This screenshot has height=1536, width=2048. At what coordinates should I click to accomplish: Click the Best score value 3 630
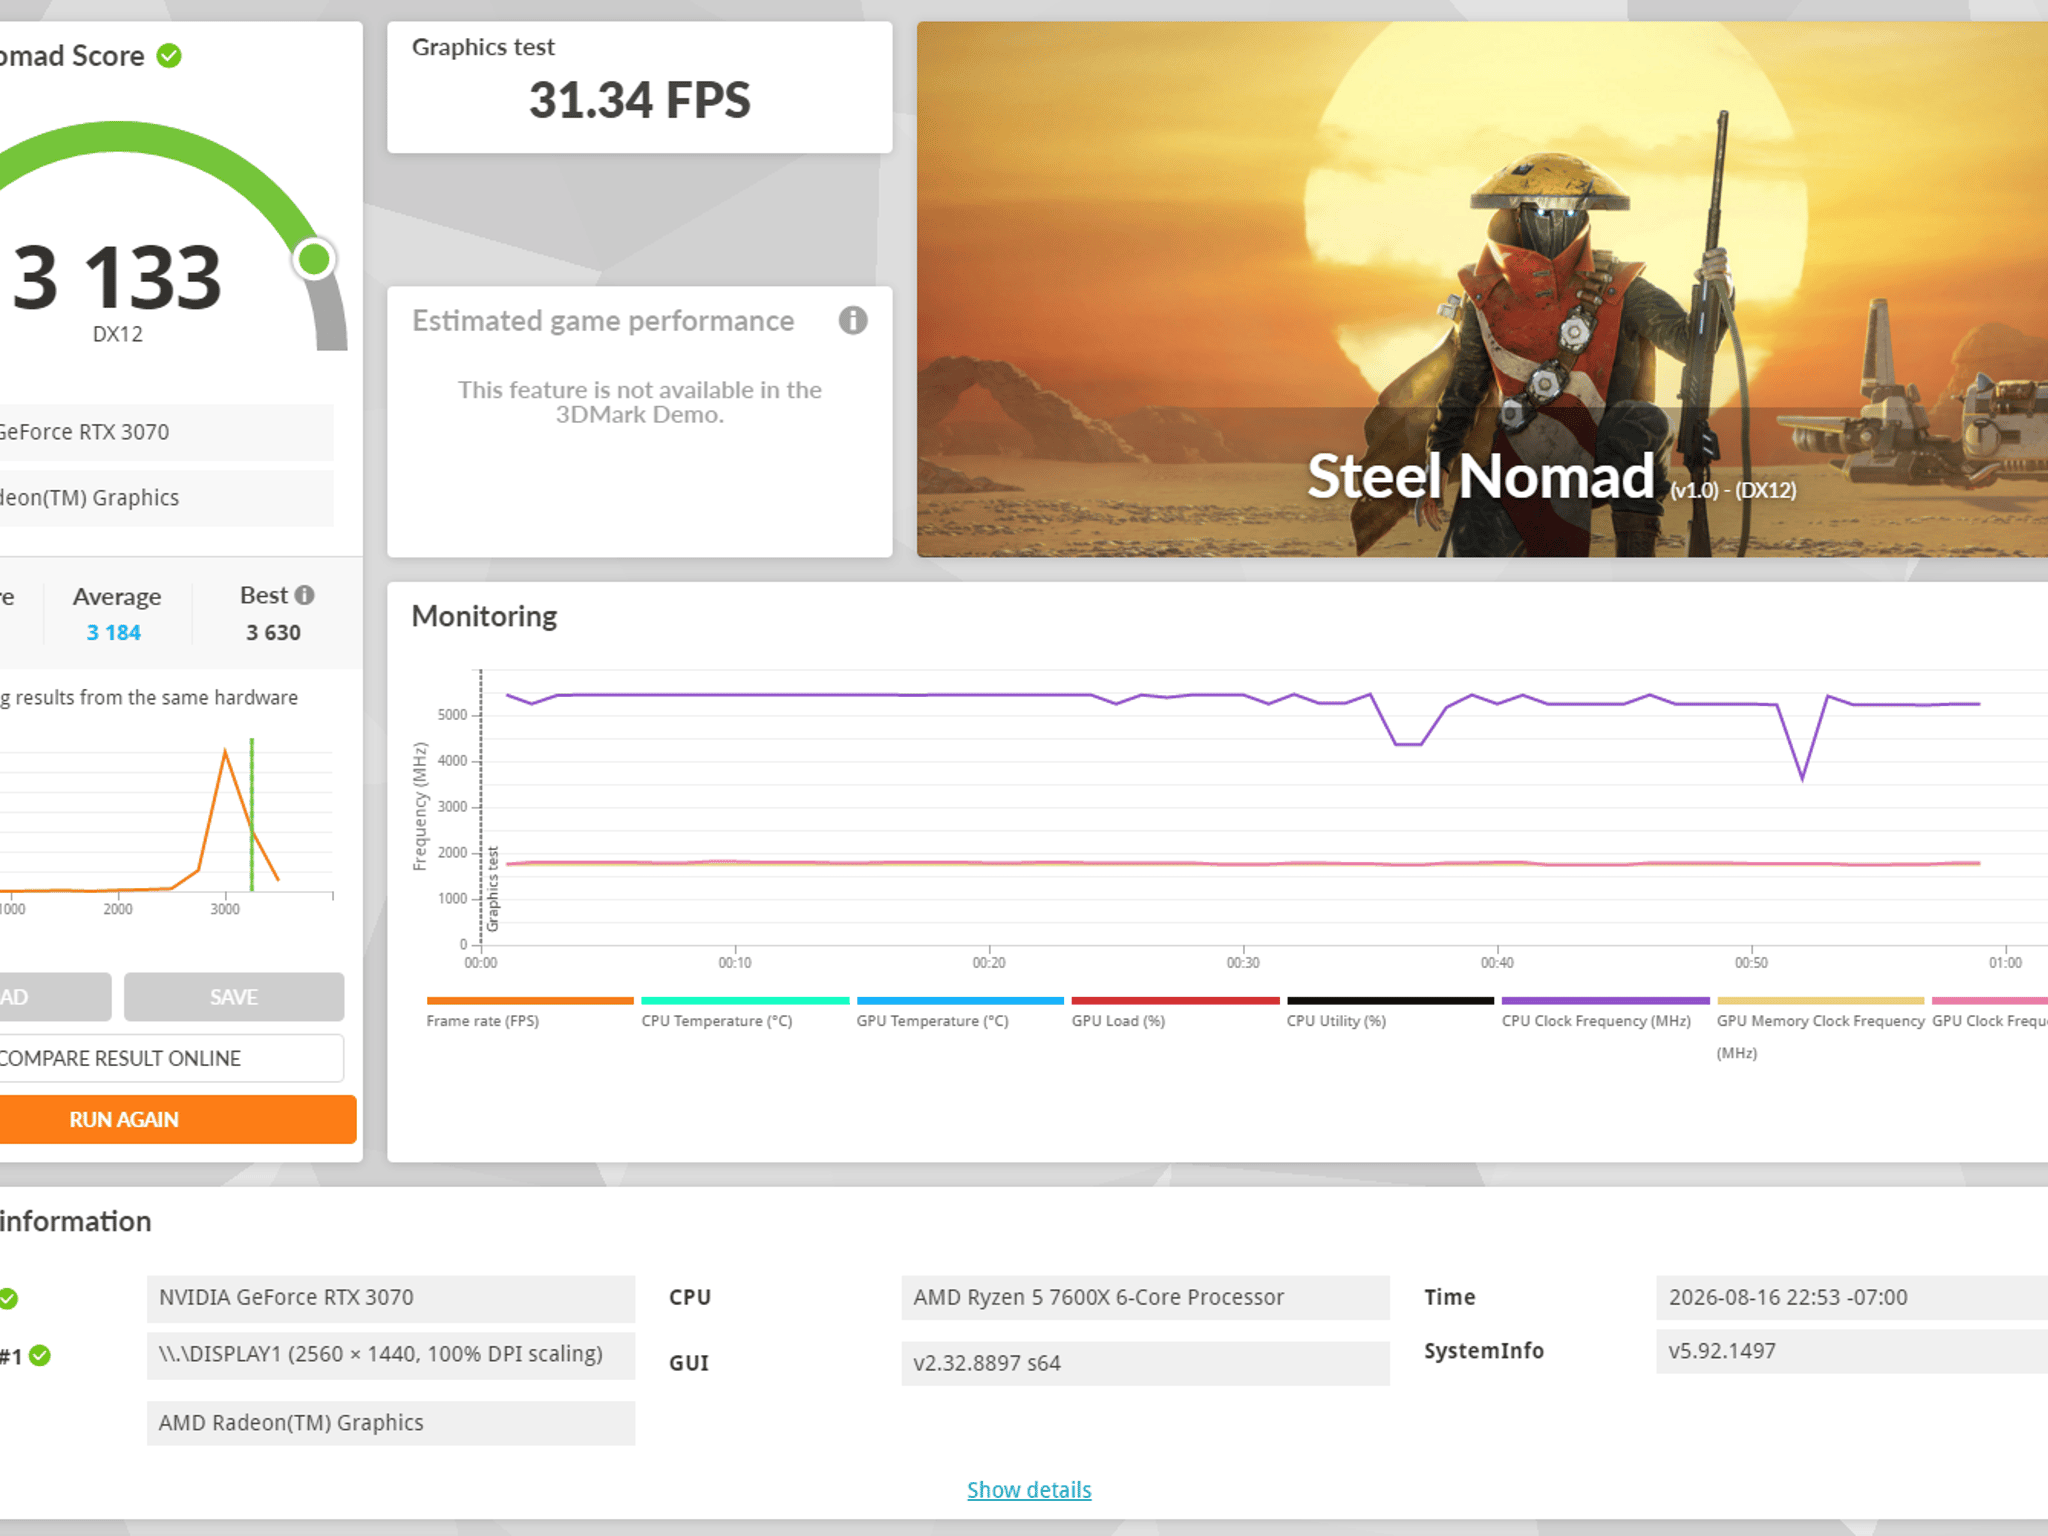(273, 632)
